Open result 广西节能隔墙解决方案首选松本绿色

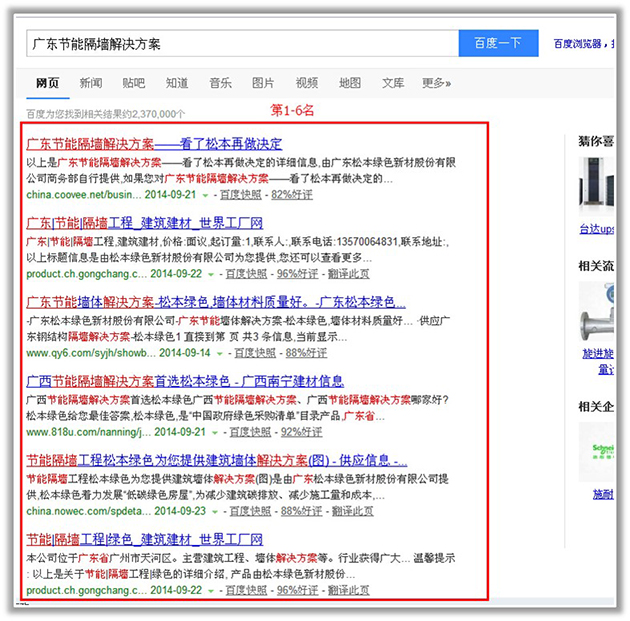185,381
